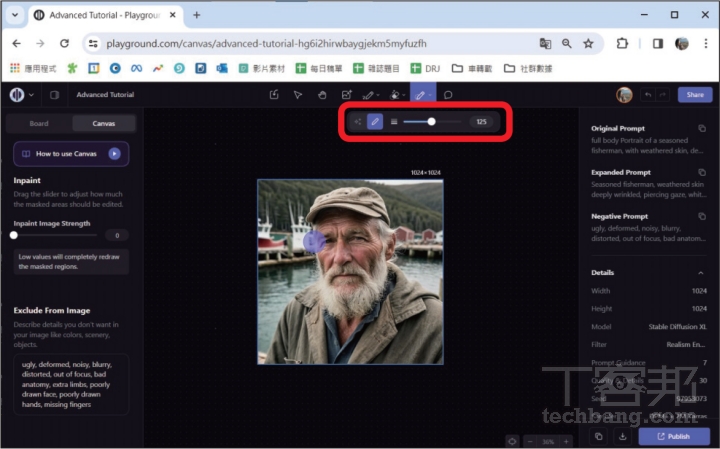Choose the pencil mask brush option
The image size is (720, 449).
click(x=375, y=122)
